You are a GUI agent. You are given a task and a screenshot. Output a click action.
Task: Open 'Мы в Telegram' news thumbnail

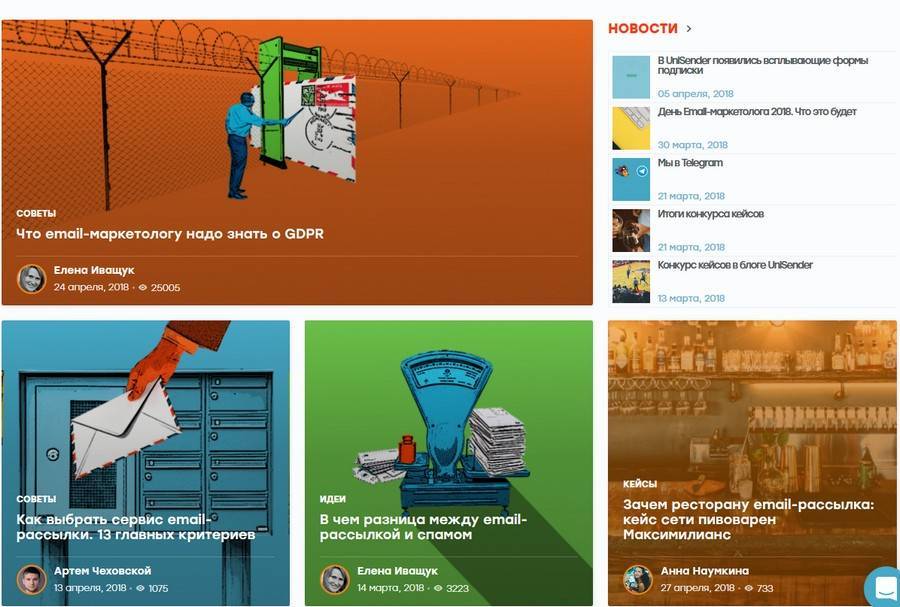click(x=631, y=180)
